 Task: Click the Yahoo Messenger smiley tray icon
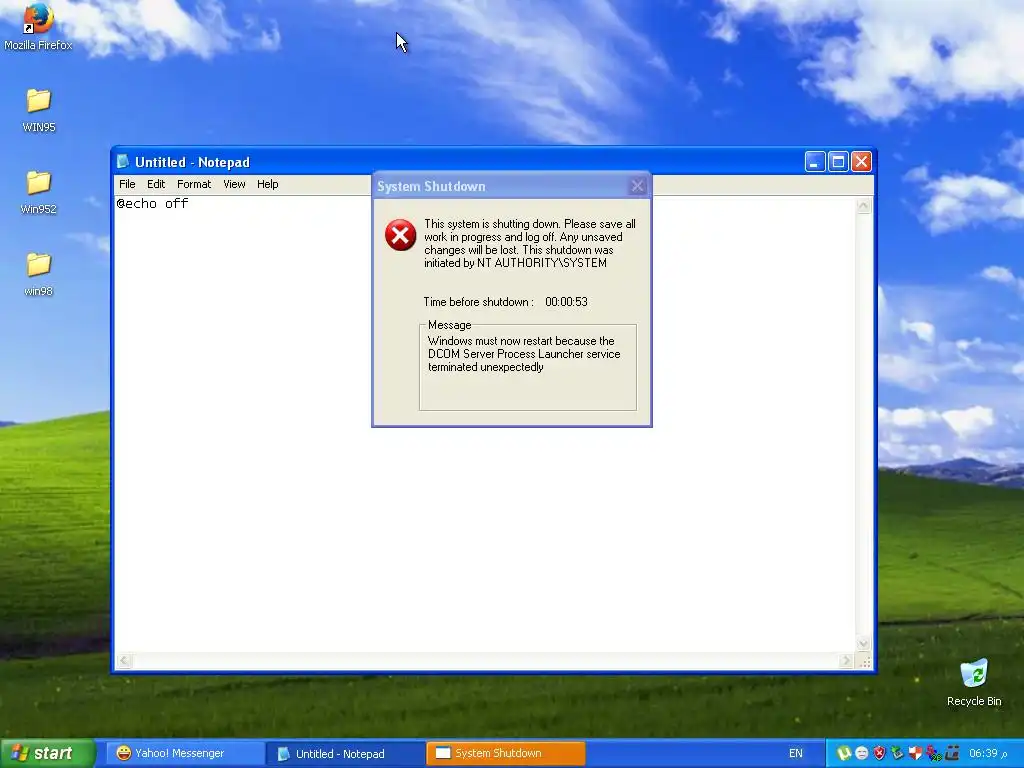click(x=861, y=753)
